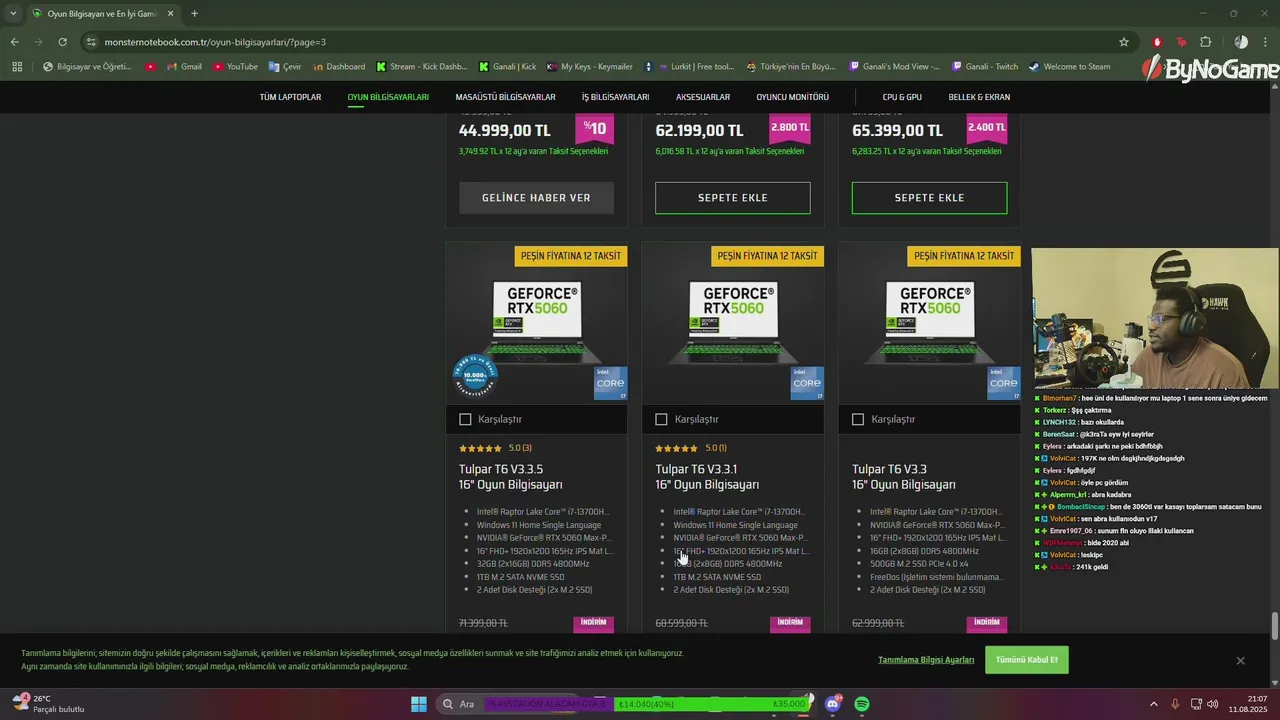Click the 5.0 (3) star rating

[x=495, y=448]
